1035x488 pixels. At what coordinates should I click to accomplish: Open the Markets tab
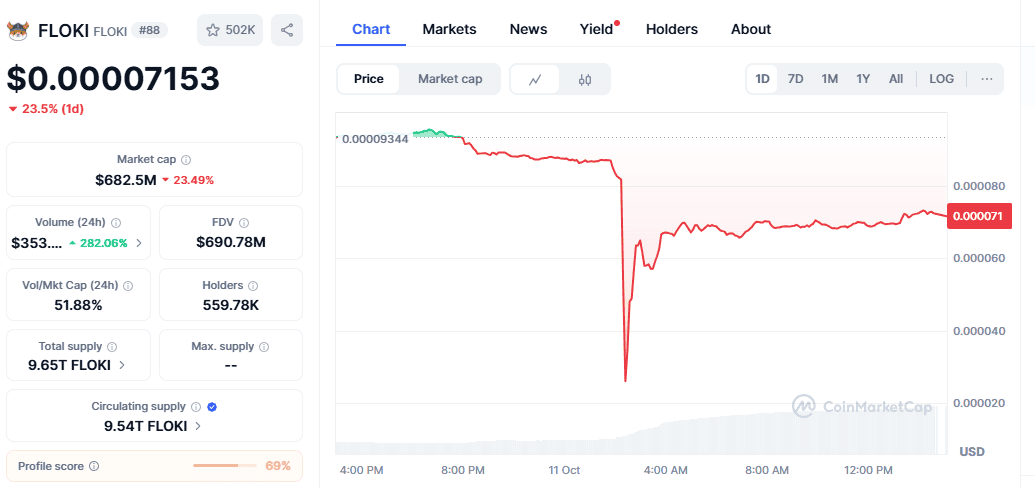(449, 29)
